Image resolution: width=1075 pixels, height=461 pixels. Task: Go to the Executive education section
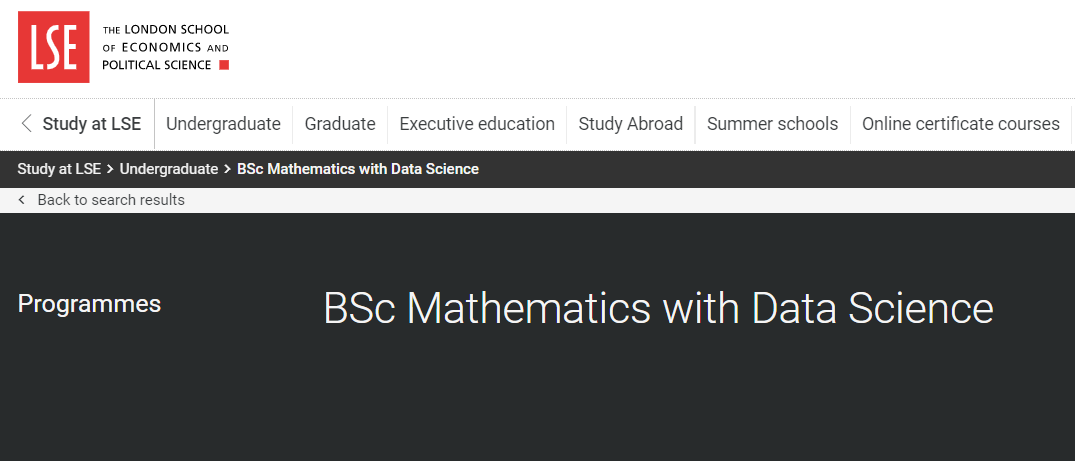(x=477, y=124)
